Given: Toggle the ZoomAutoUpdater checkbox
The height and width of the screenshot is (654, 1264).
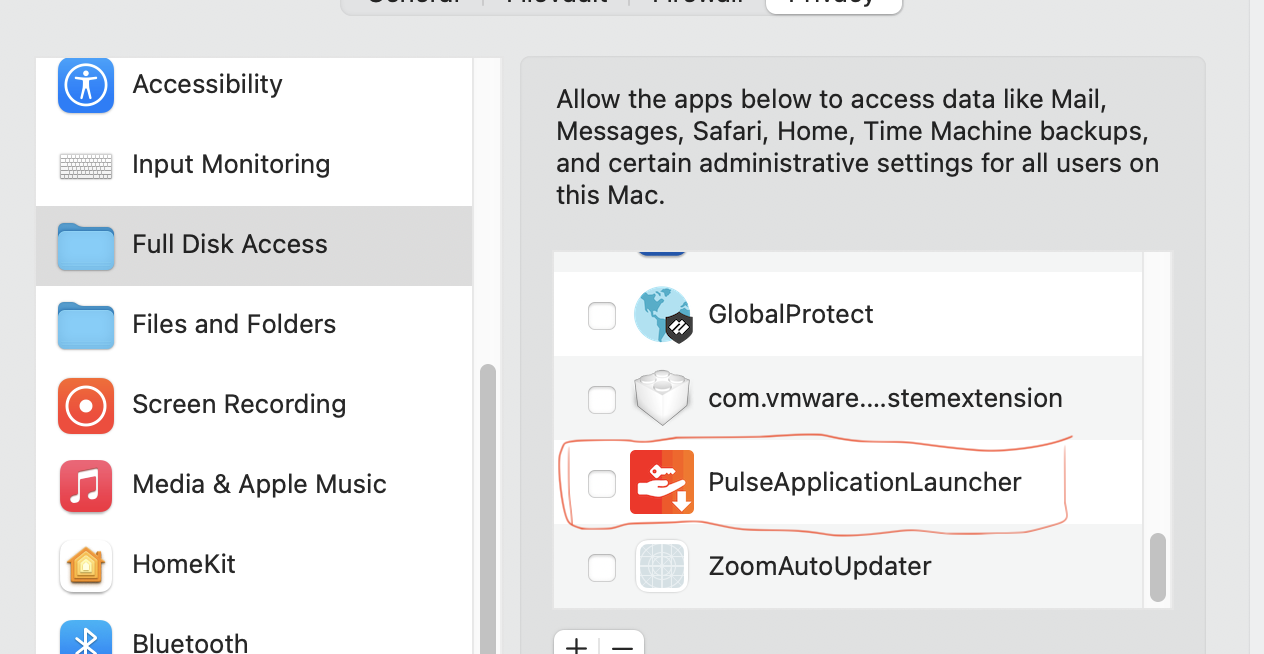Looking at the screenshot, I should [x=602, y=567].
